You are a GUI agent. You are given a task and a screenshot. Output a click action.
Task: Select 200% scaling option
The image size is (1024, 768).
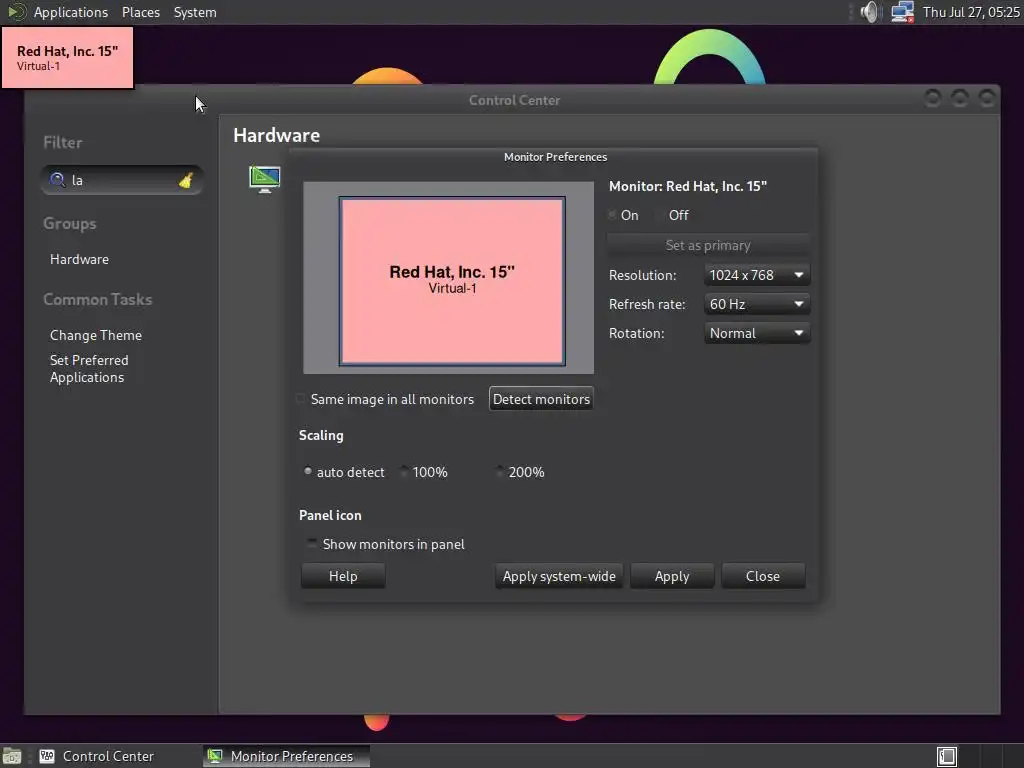[500, 471]
